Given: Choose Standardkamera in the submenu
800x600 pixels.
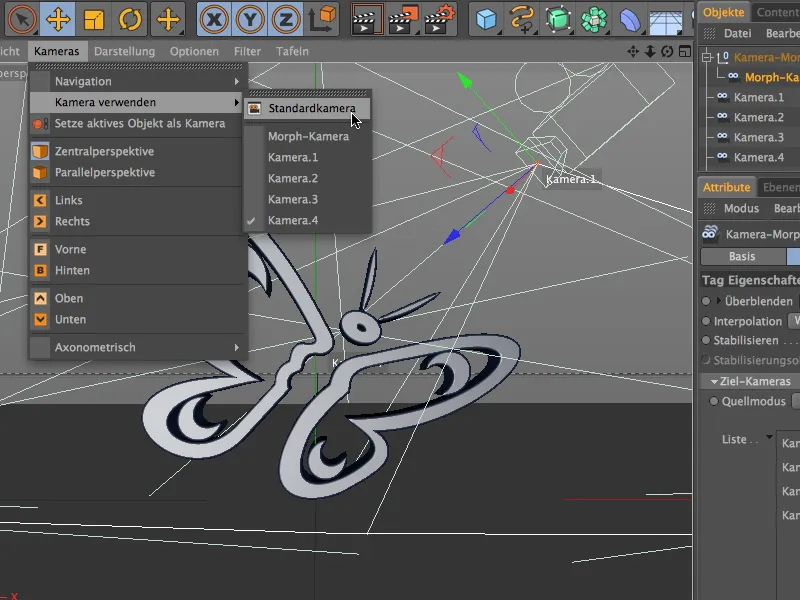Looking at the screenshot, I should point(307,108).
